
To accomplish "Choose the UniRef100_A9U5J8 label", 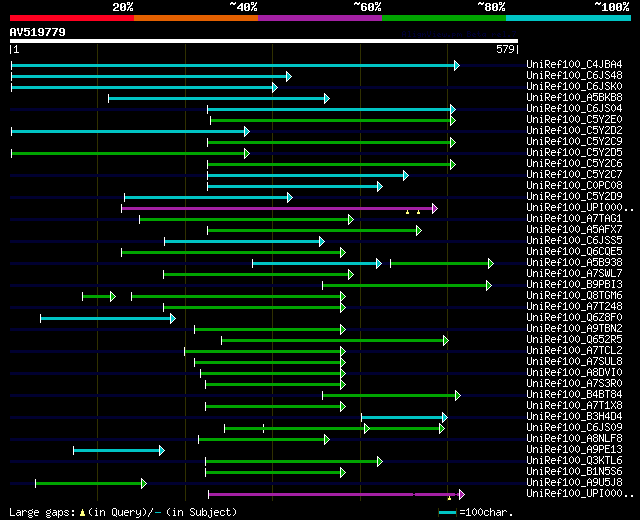I will click(574, 483).
